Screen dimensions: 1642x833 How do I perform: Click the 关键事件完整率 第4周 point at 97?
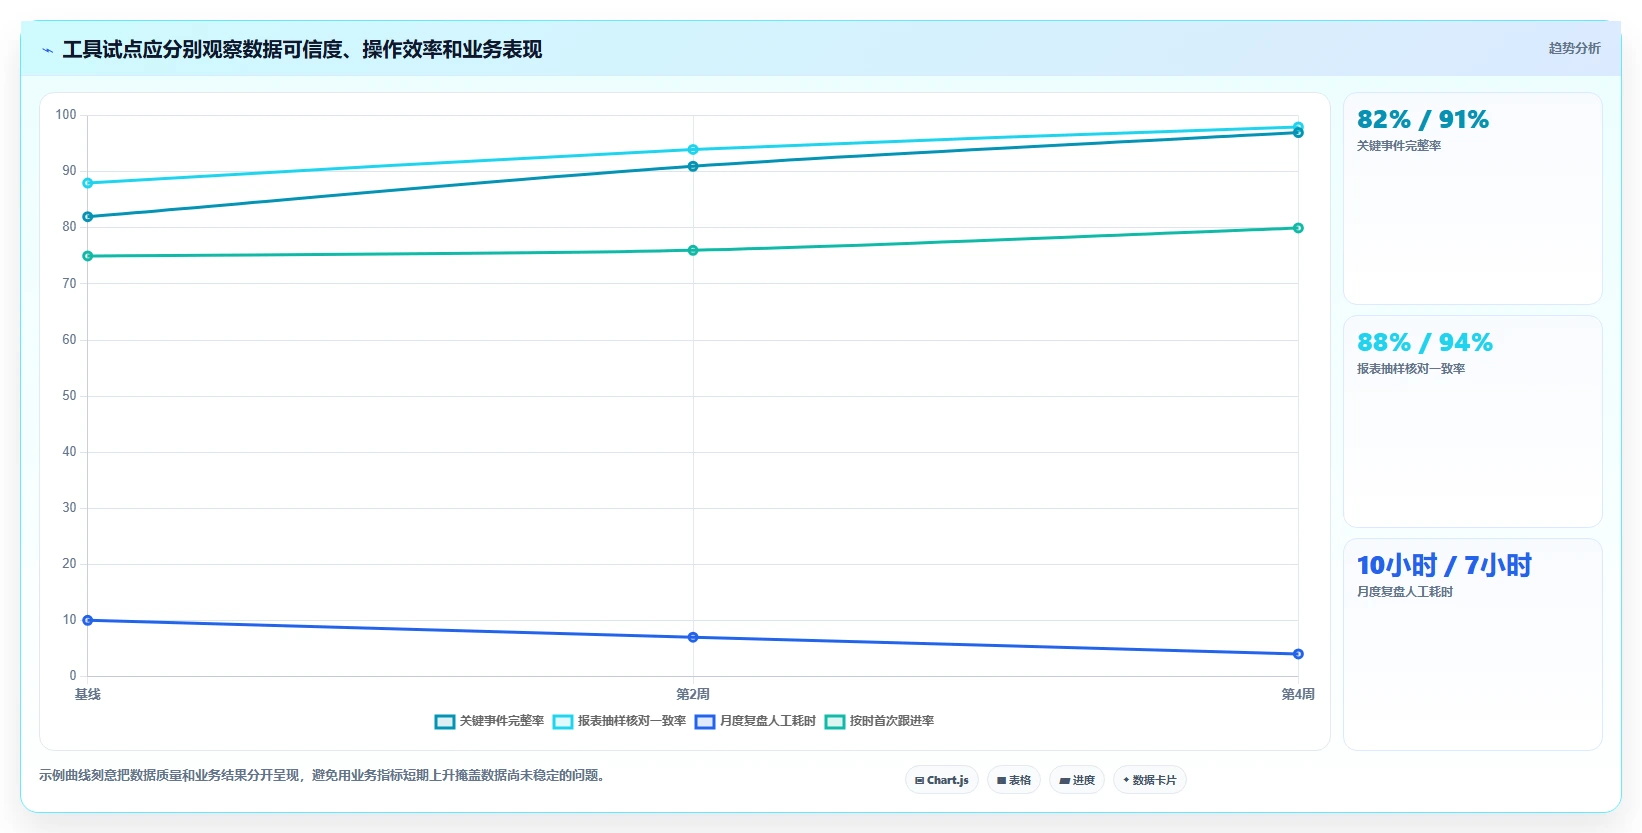[x=1298, y=133]
